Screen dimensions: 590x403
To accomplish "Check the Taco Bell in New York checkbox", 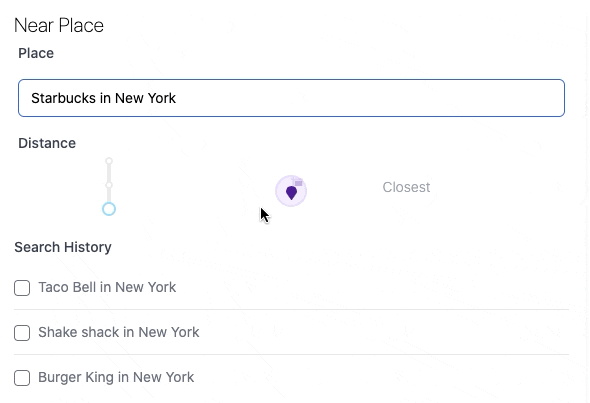I will (x=22, y=288).
